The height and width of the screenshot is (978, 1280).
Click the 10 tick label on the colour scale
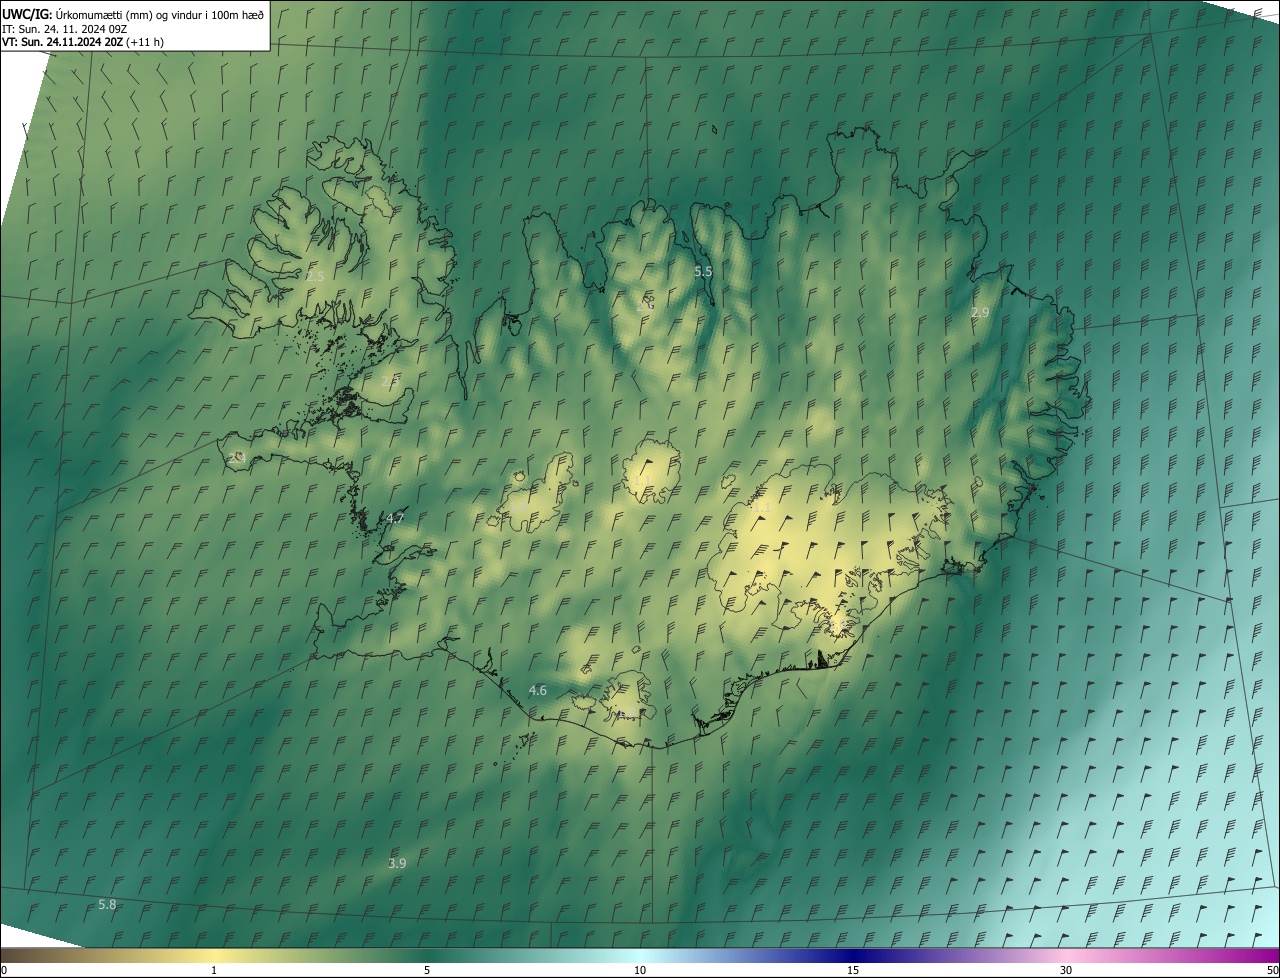tap(640, 970)
